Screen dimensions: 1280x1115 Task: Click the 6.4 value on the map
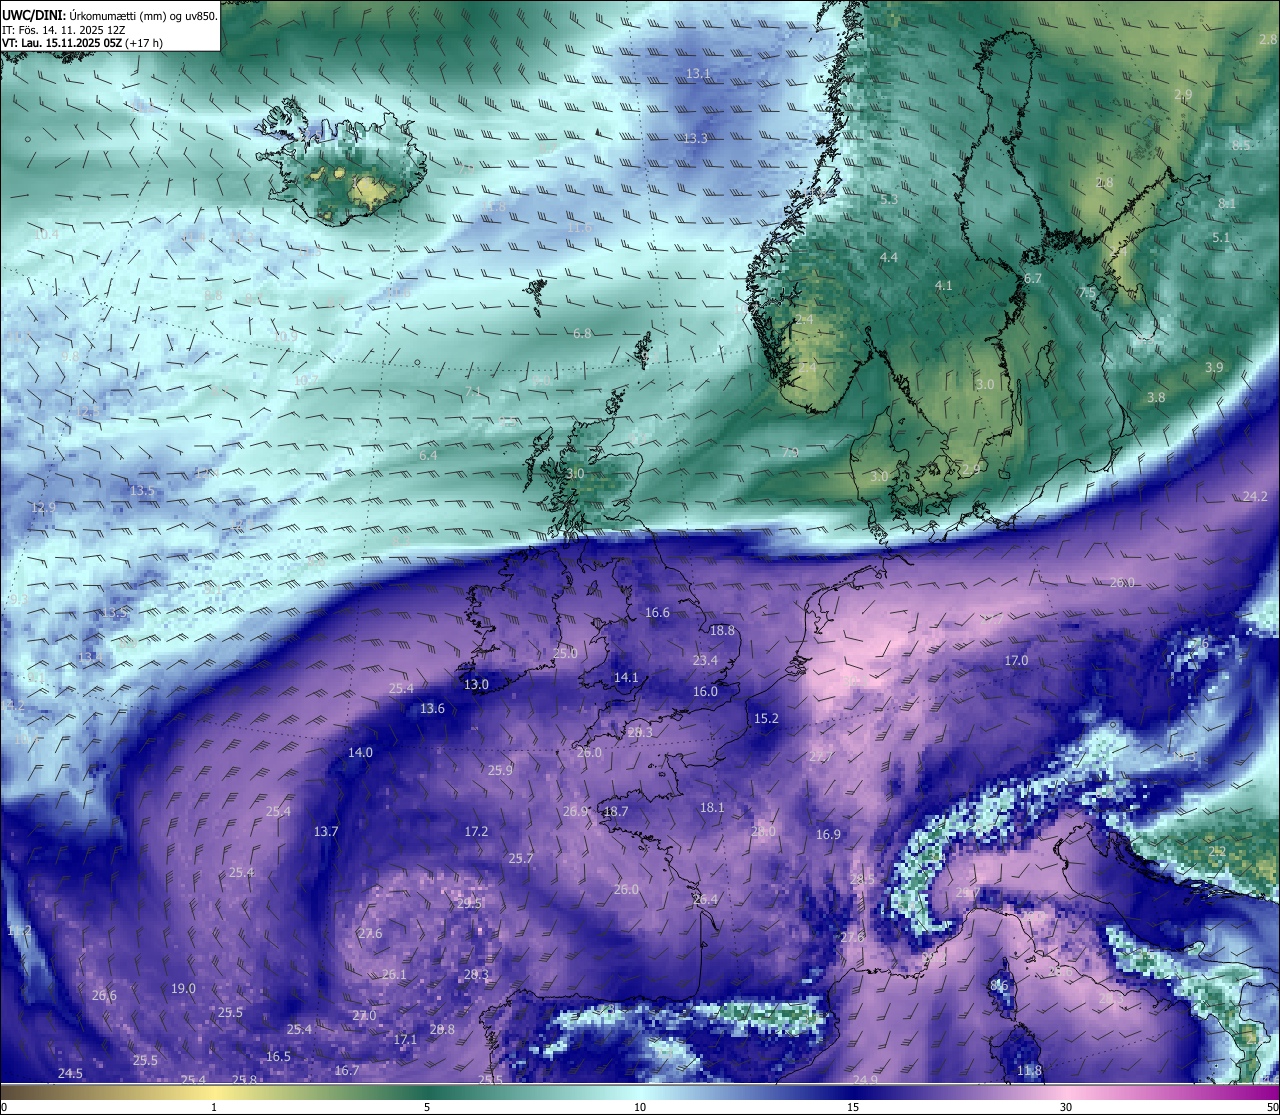pos(428,456)
